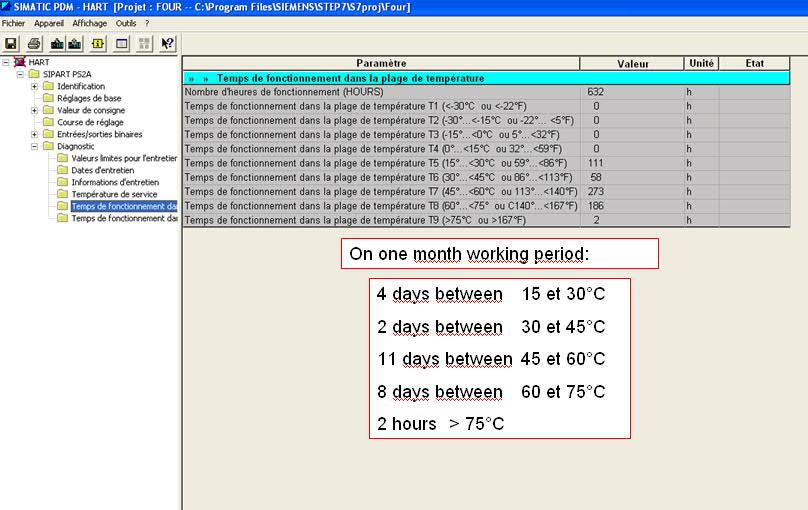Viewport: 808px width, 510px height.
Task: Click the second device load toolbar icon
Action: pyautogui.click(x=74, y=44)
